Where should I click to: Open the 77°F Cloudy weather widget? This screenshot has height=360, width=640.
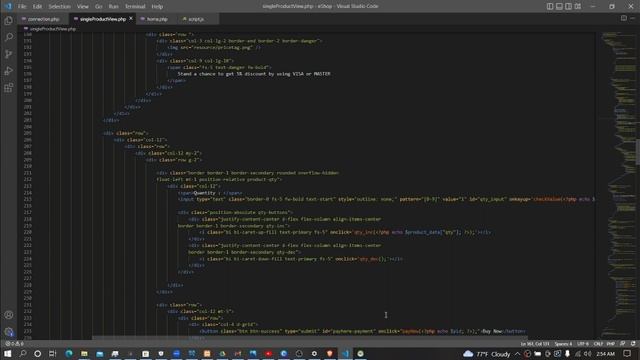click(487, 354)
